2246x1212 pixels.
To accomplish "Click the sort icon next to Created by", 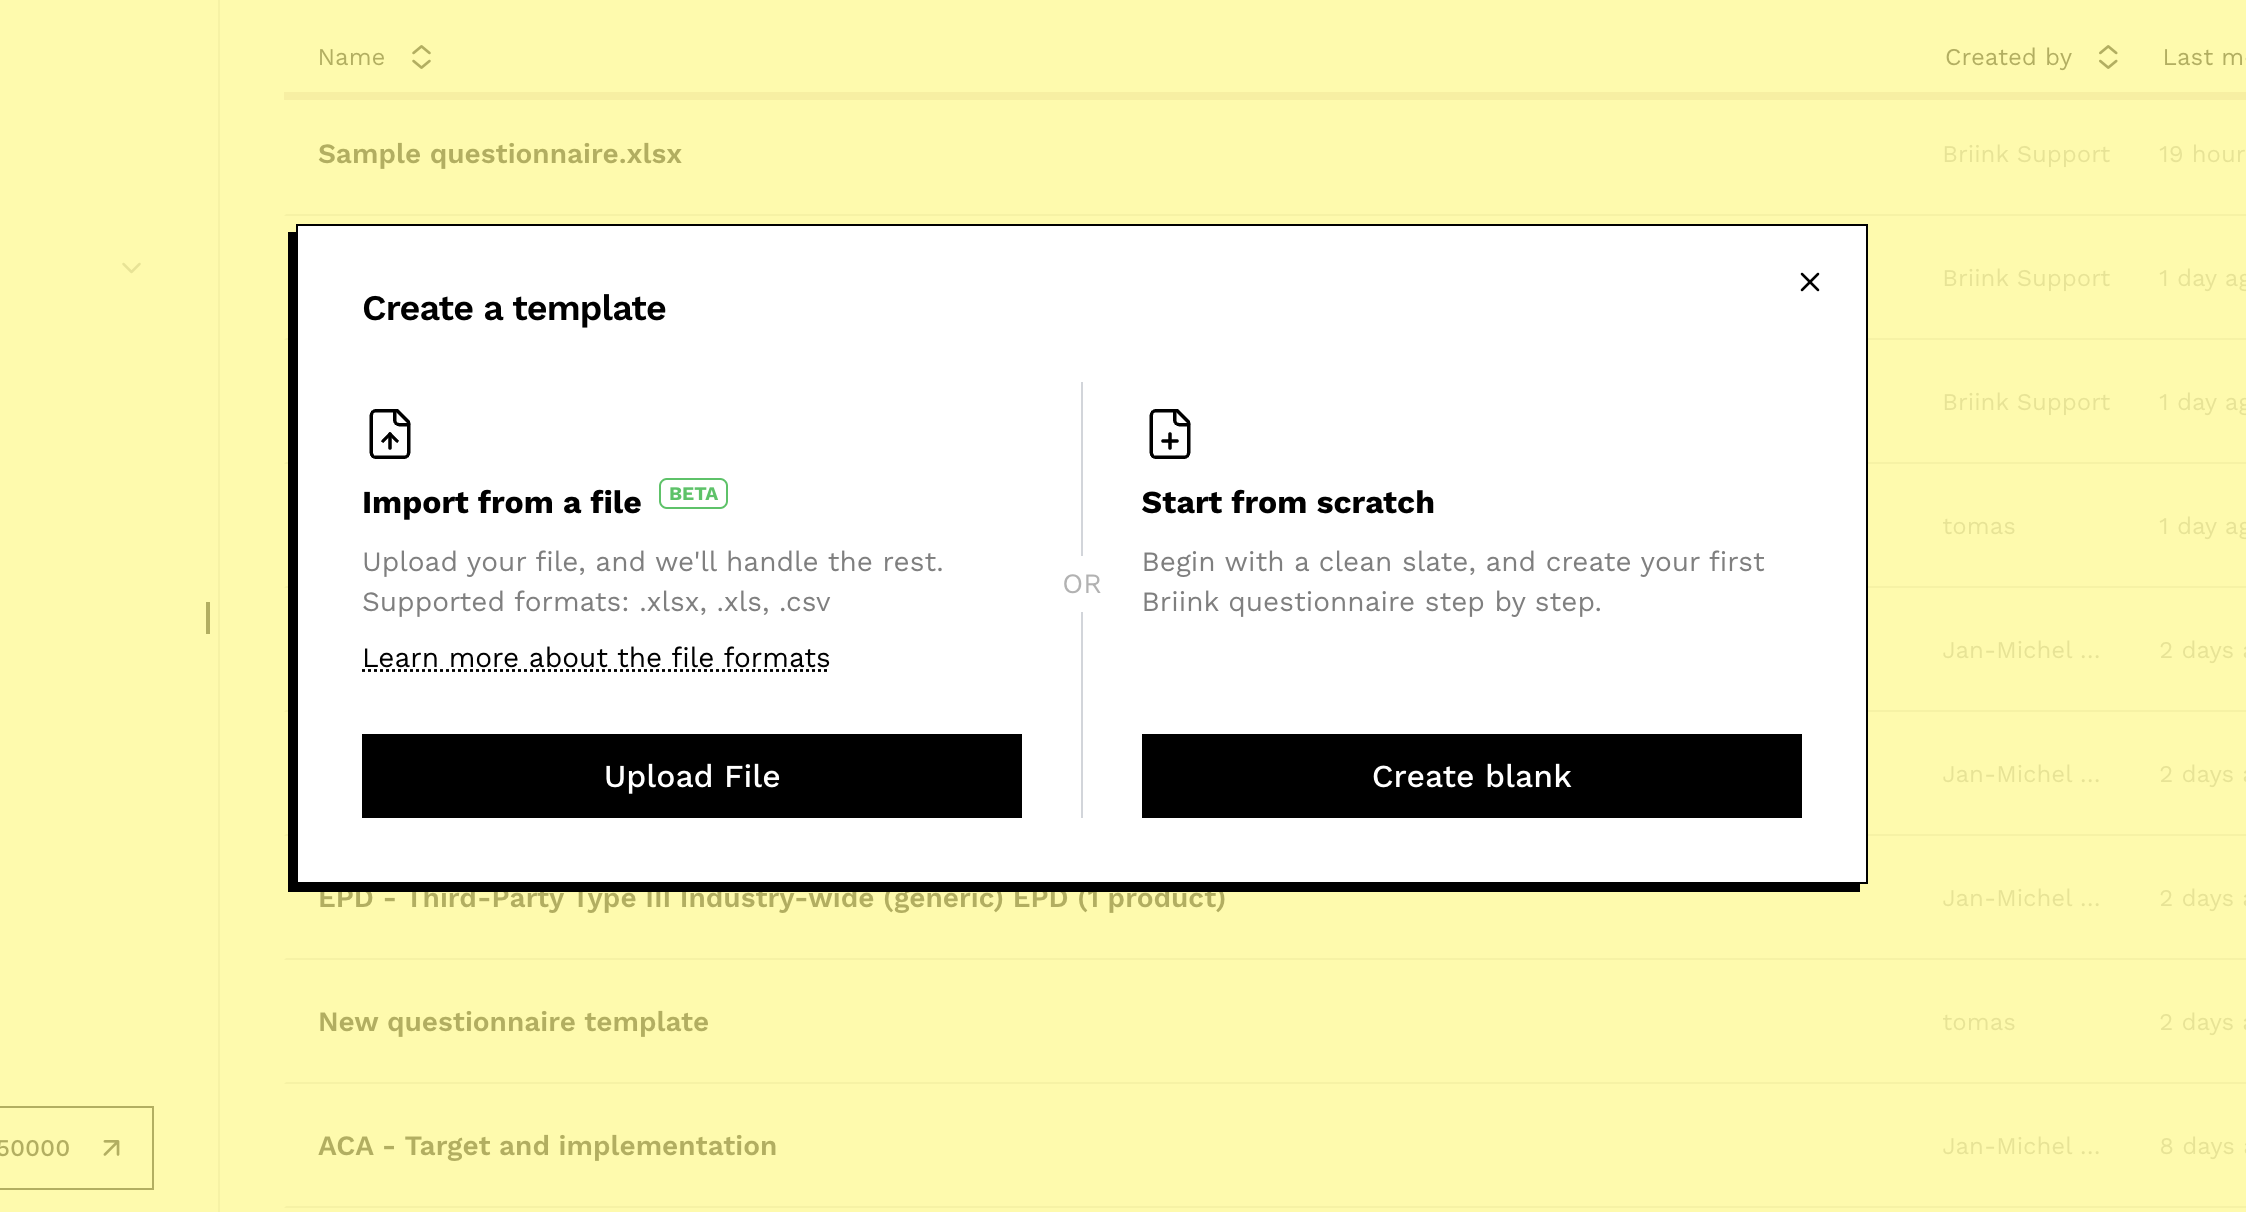I will tap(2108, 57).
